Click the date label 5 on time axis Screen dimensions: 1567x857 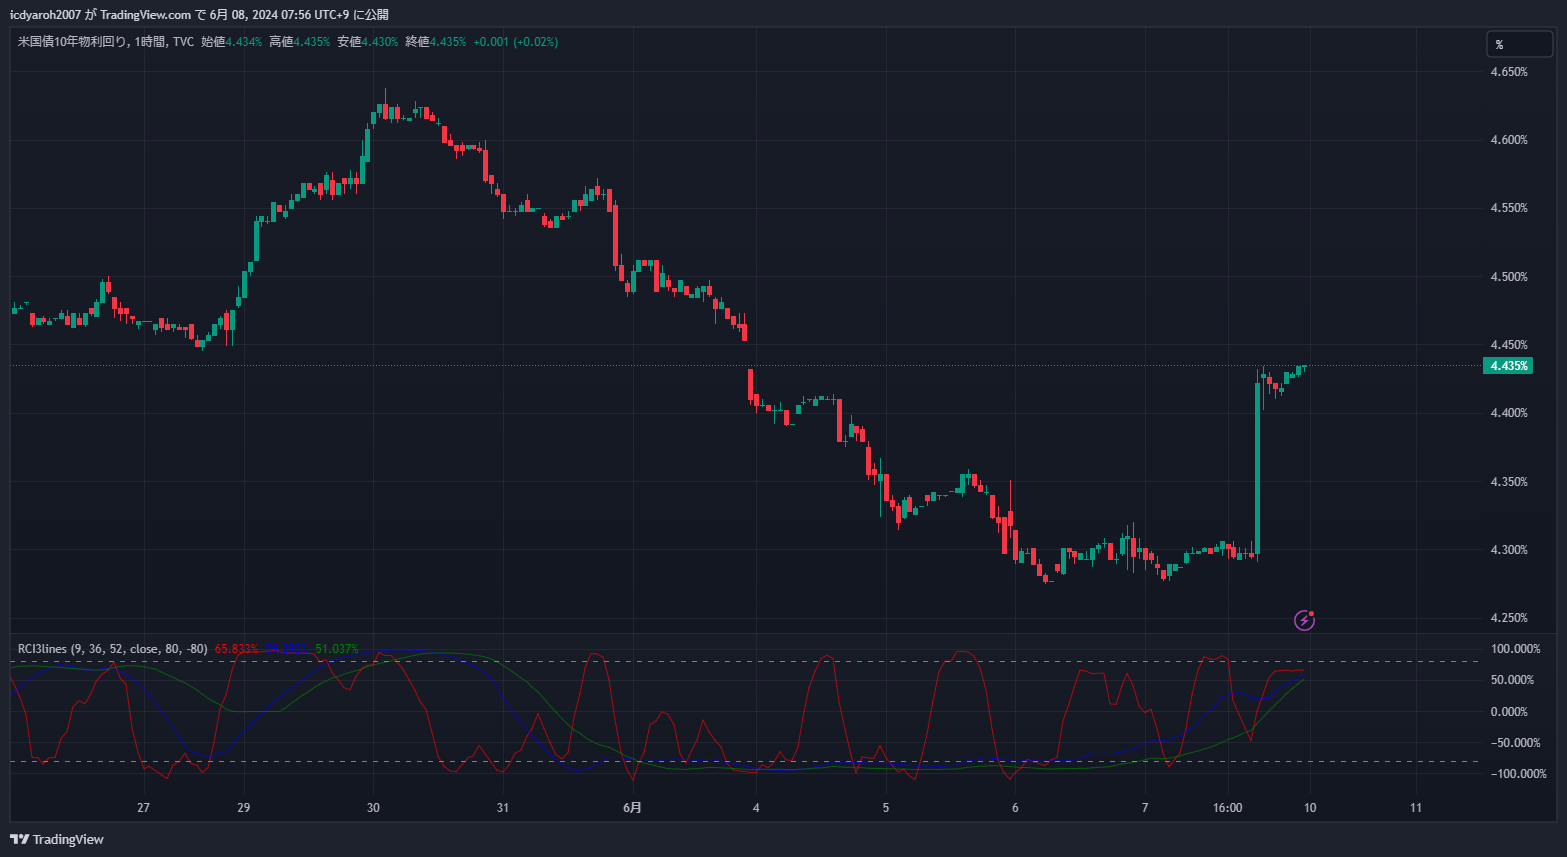click(885, 808)
